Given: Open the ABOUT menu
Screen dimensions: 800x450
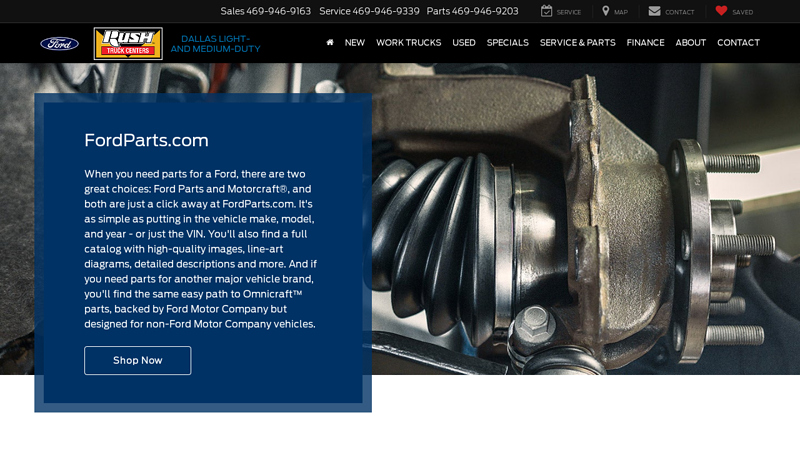Looking at the screenshot, I should click(x=691, y=43).
